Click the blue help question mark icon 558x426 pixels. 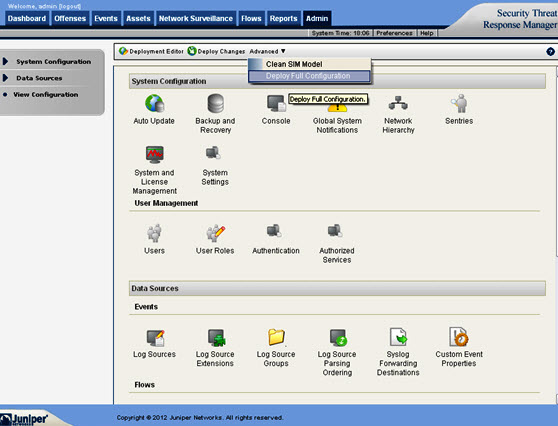pos(550,52)
